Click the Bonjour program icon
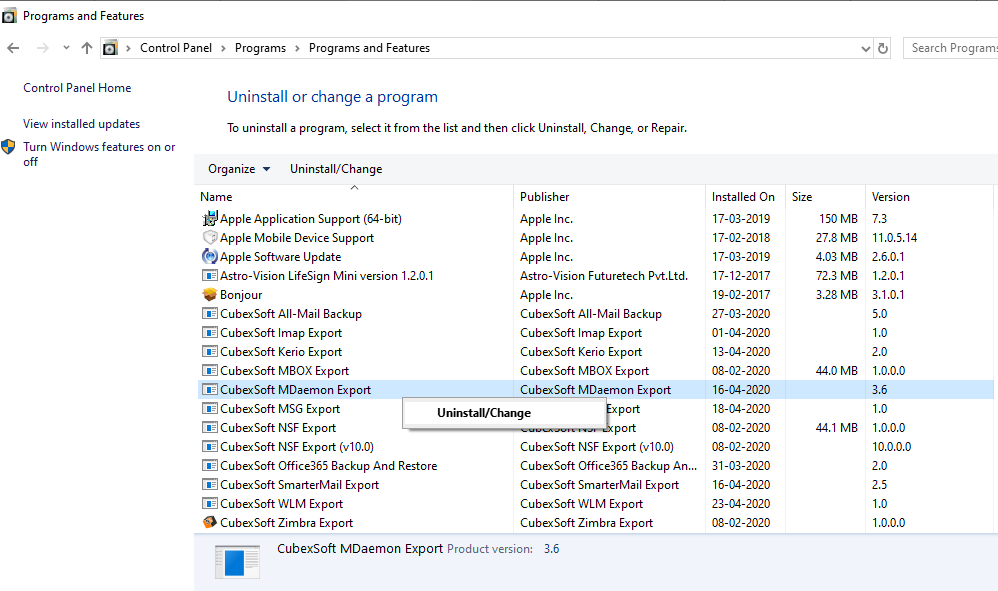The image size is (998, 591). (210, 295)
